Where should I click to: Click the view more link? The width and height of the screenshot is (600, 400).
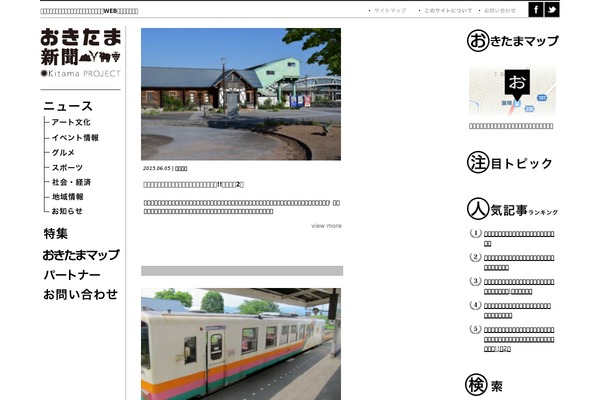(x=326, y=226)
